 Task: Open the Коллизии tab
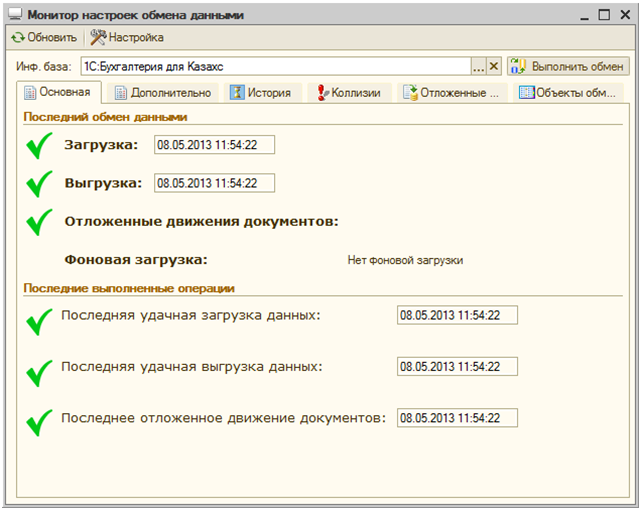point(349,93)
